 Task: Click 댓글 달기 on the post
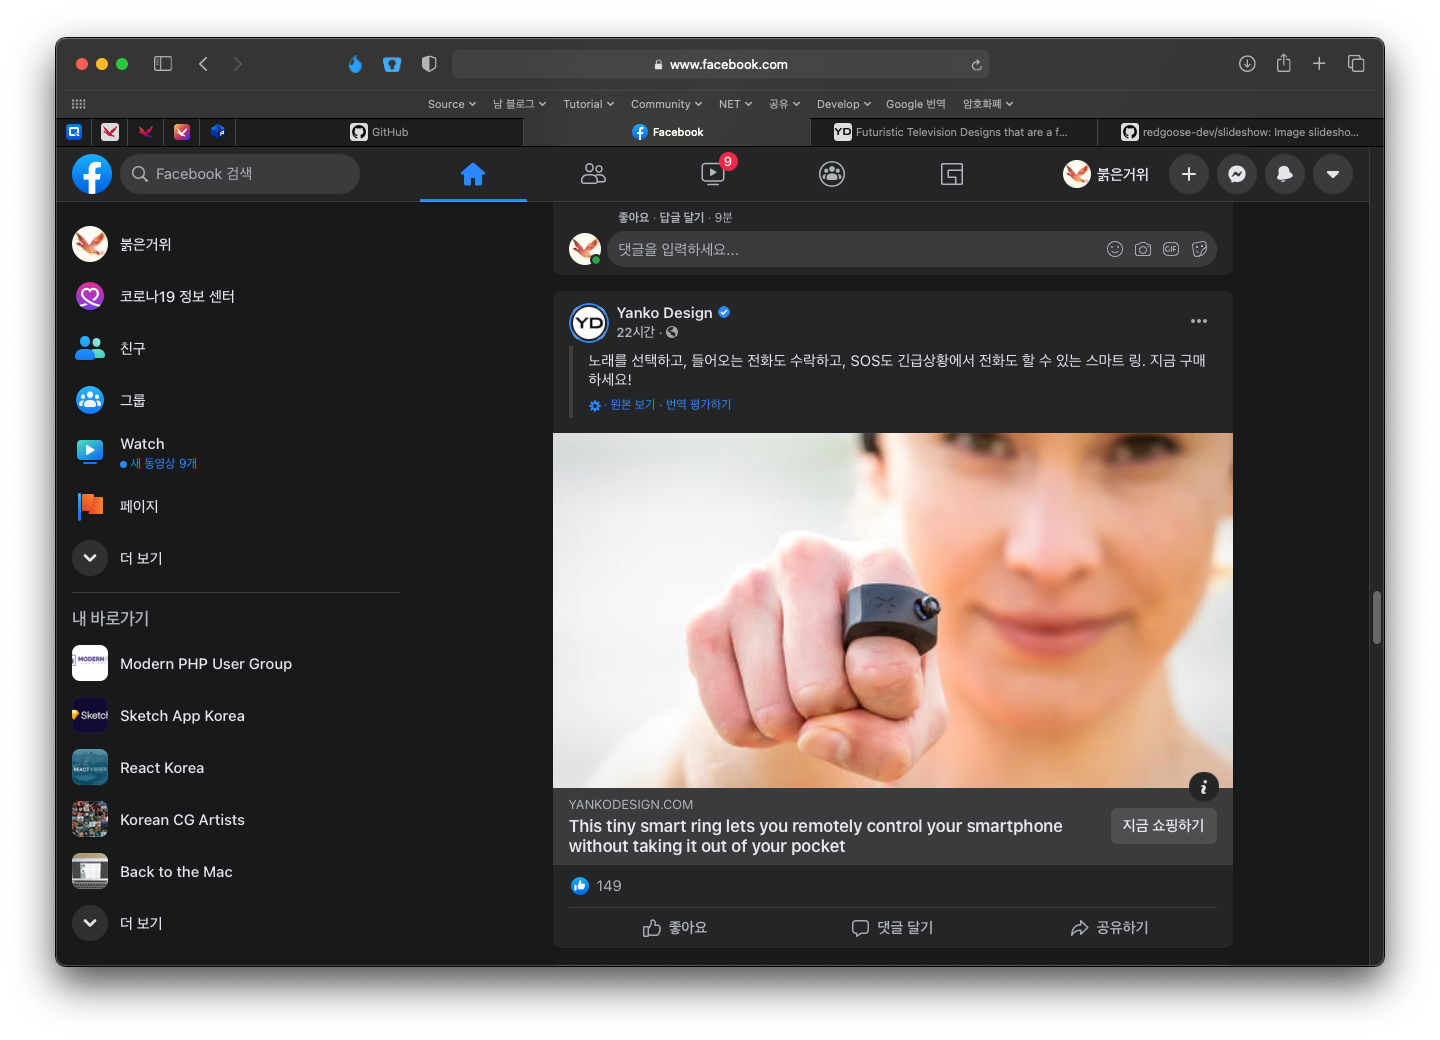(892, 928)
